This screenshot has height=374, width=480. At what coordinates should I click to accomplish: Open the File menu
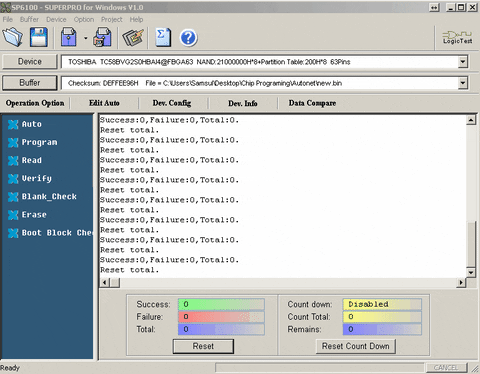[x=7, y=19]
